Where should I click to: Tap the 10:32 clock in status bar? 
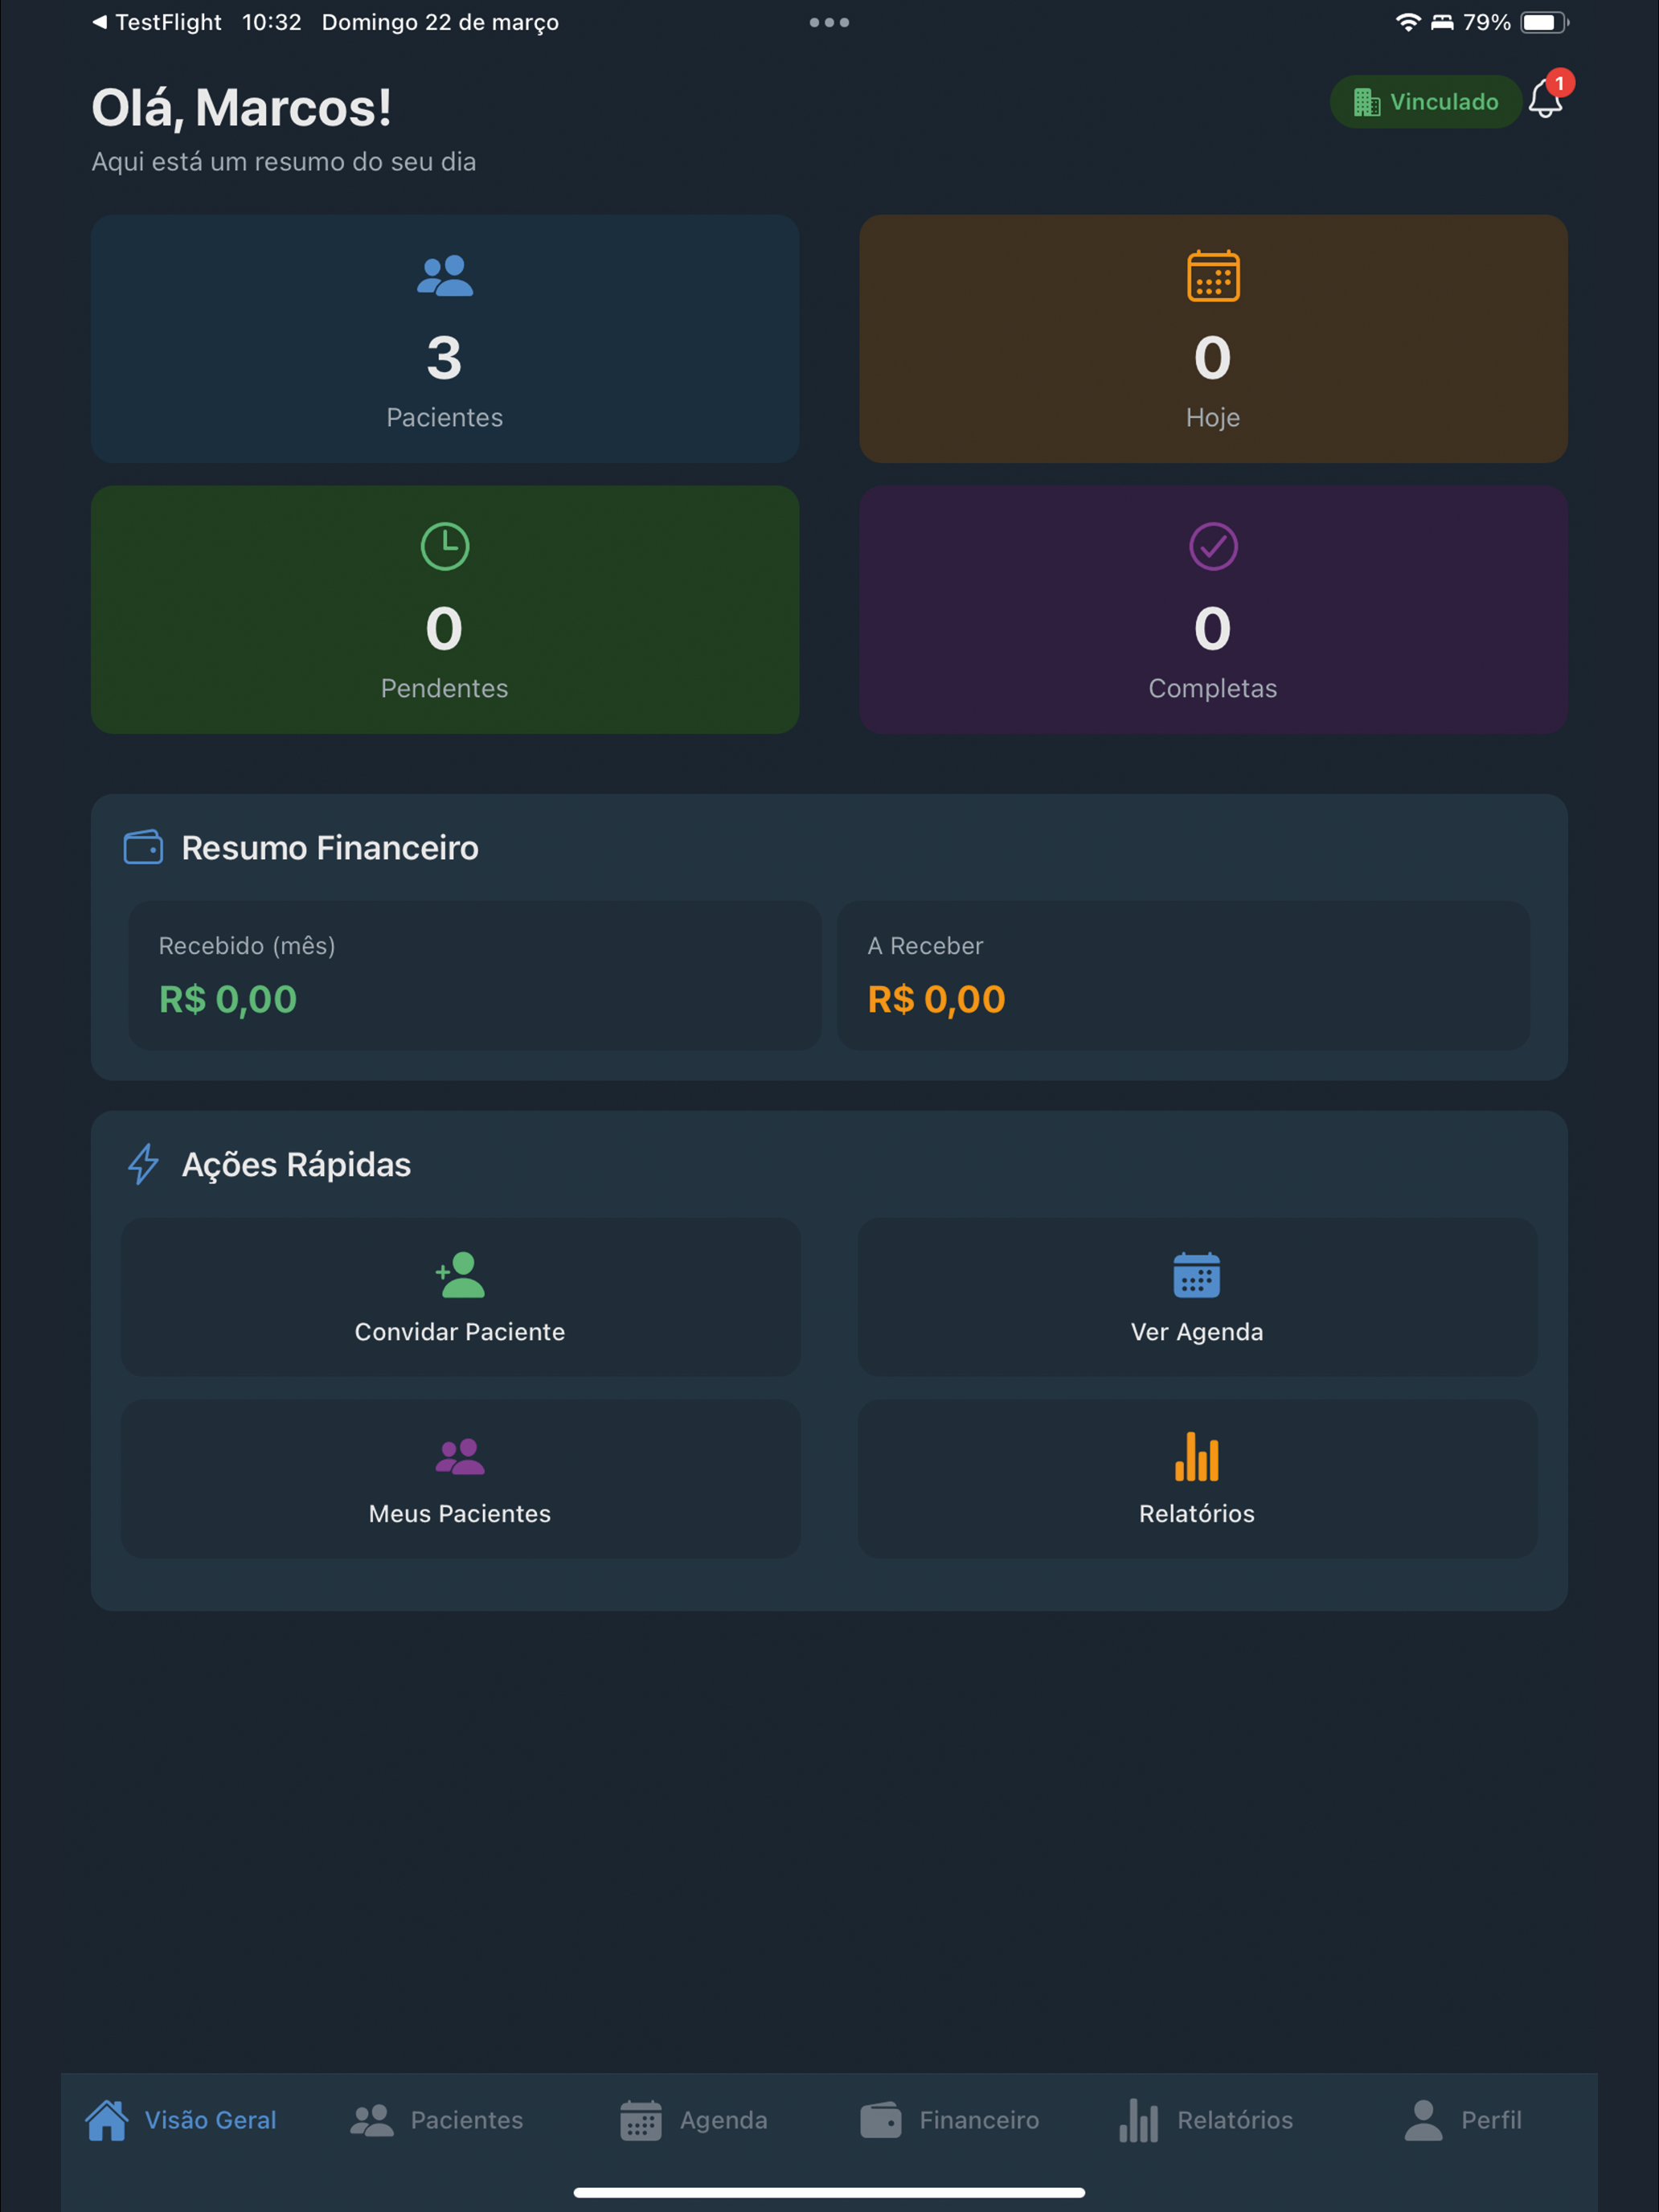[x=271, y=22]
